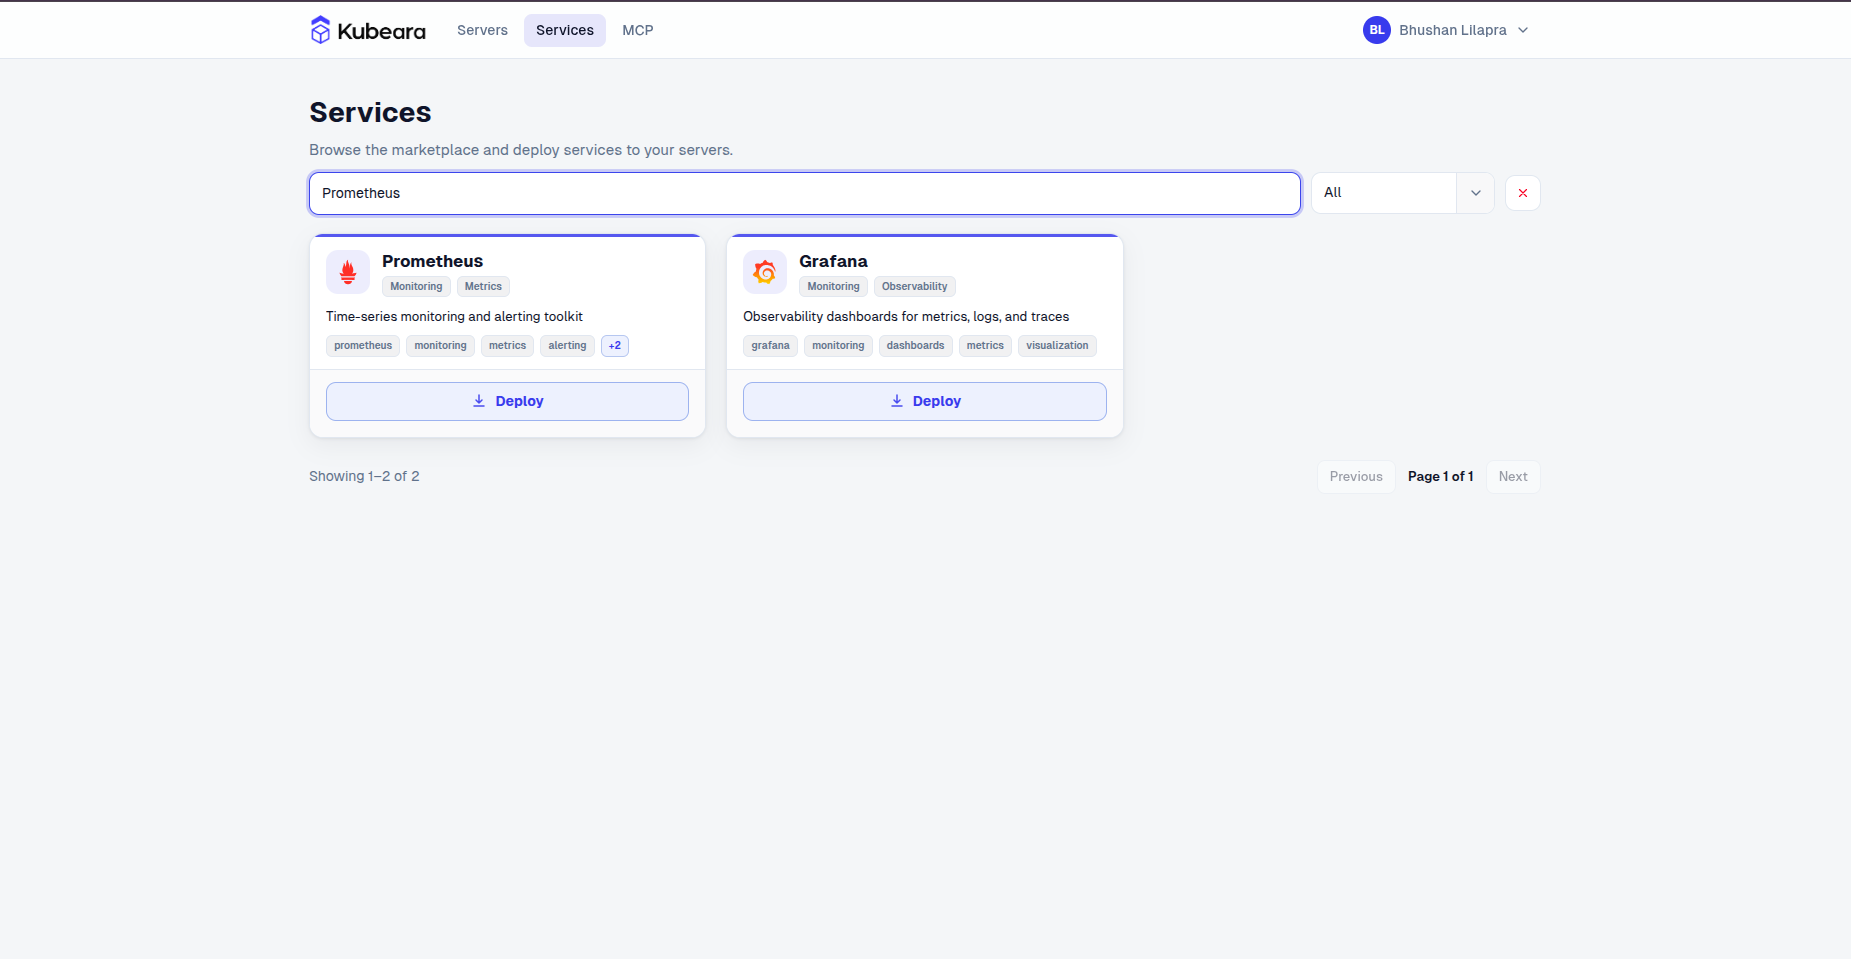Click the metrics tag on Grafana card

pyautogui.click(x=985, y=346)
